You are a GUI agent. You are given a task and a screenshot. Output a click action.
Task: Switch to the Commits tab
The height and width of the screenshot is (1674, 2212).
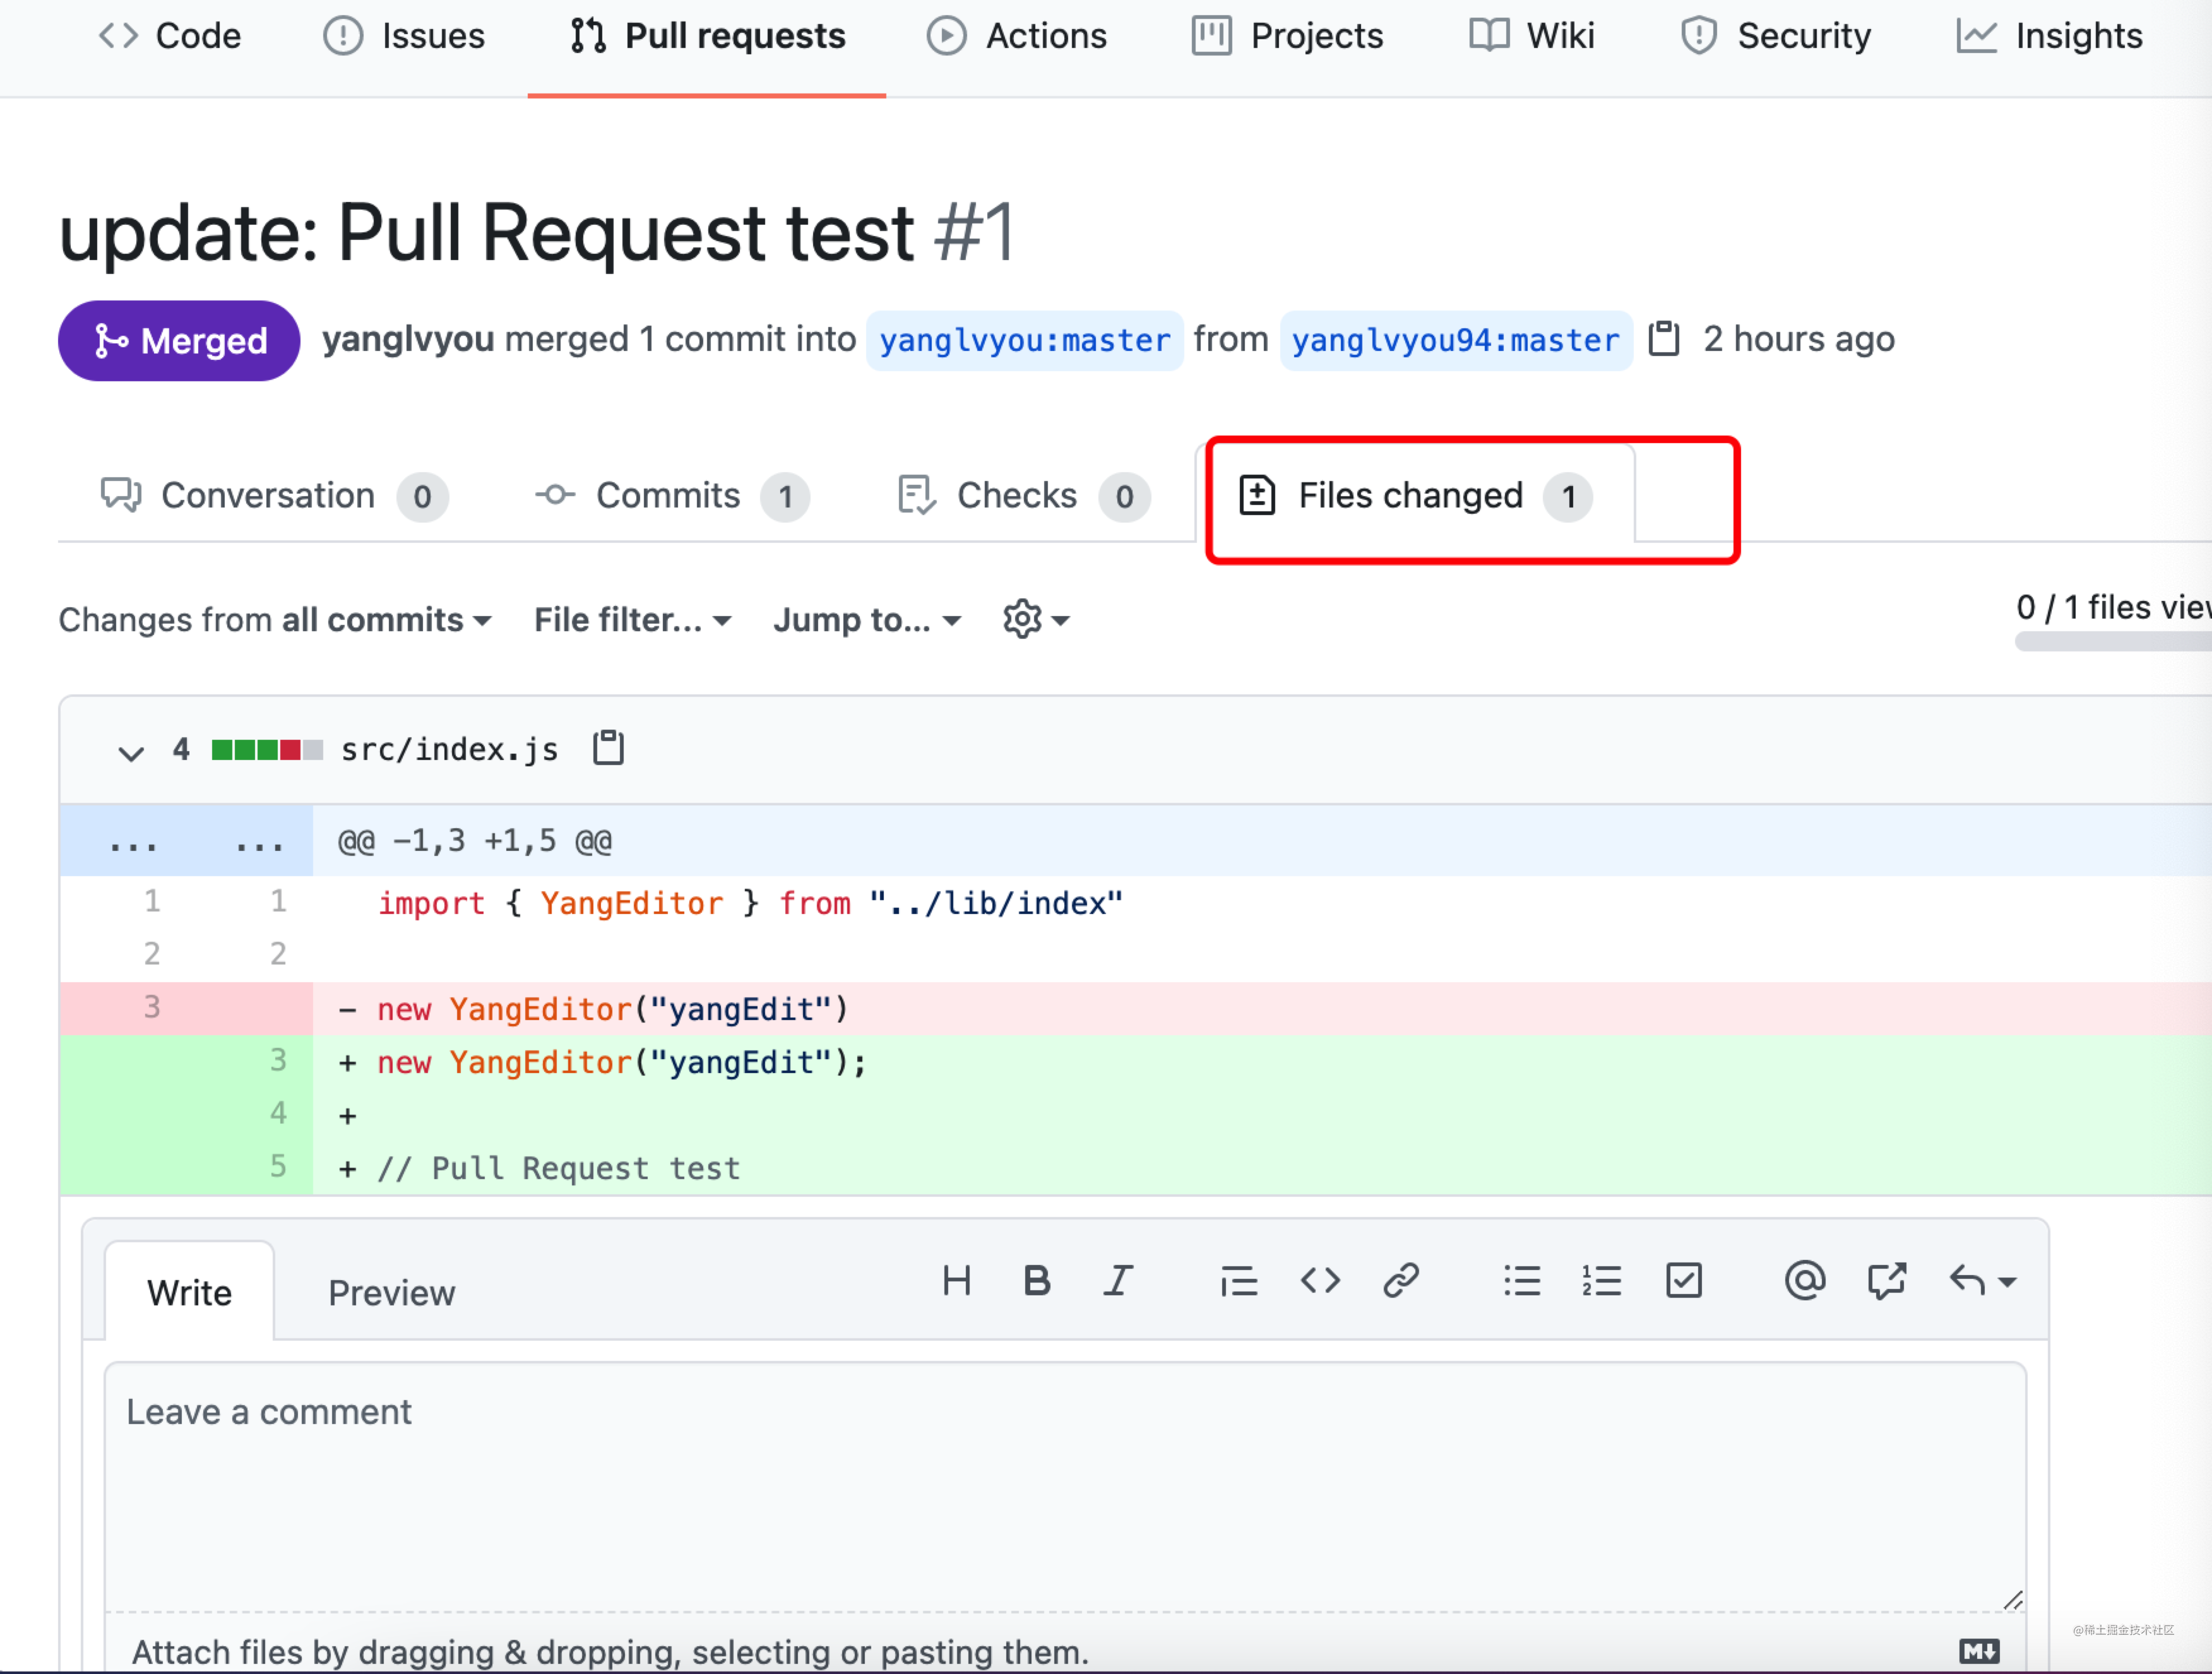[672, 496]
